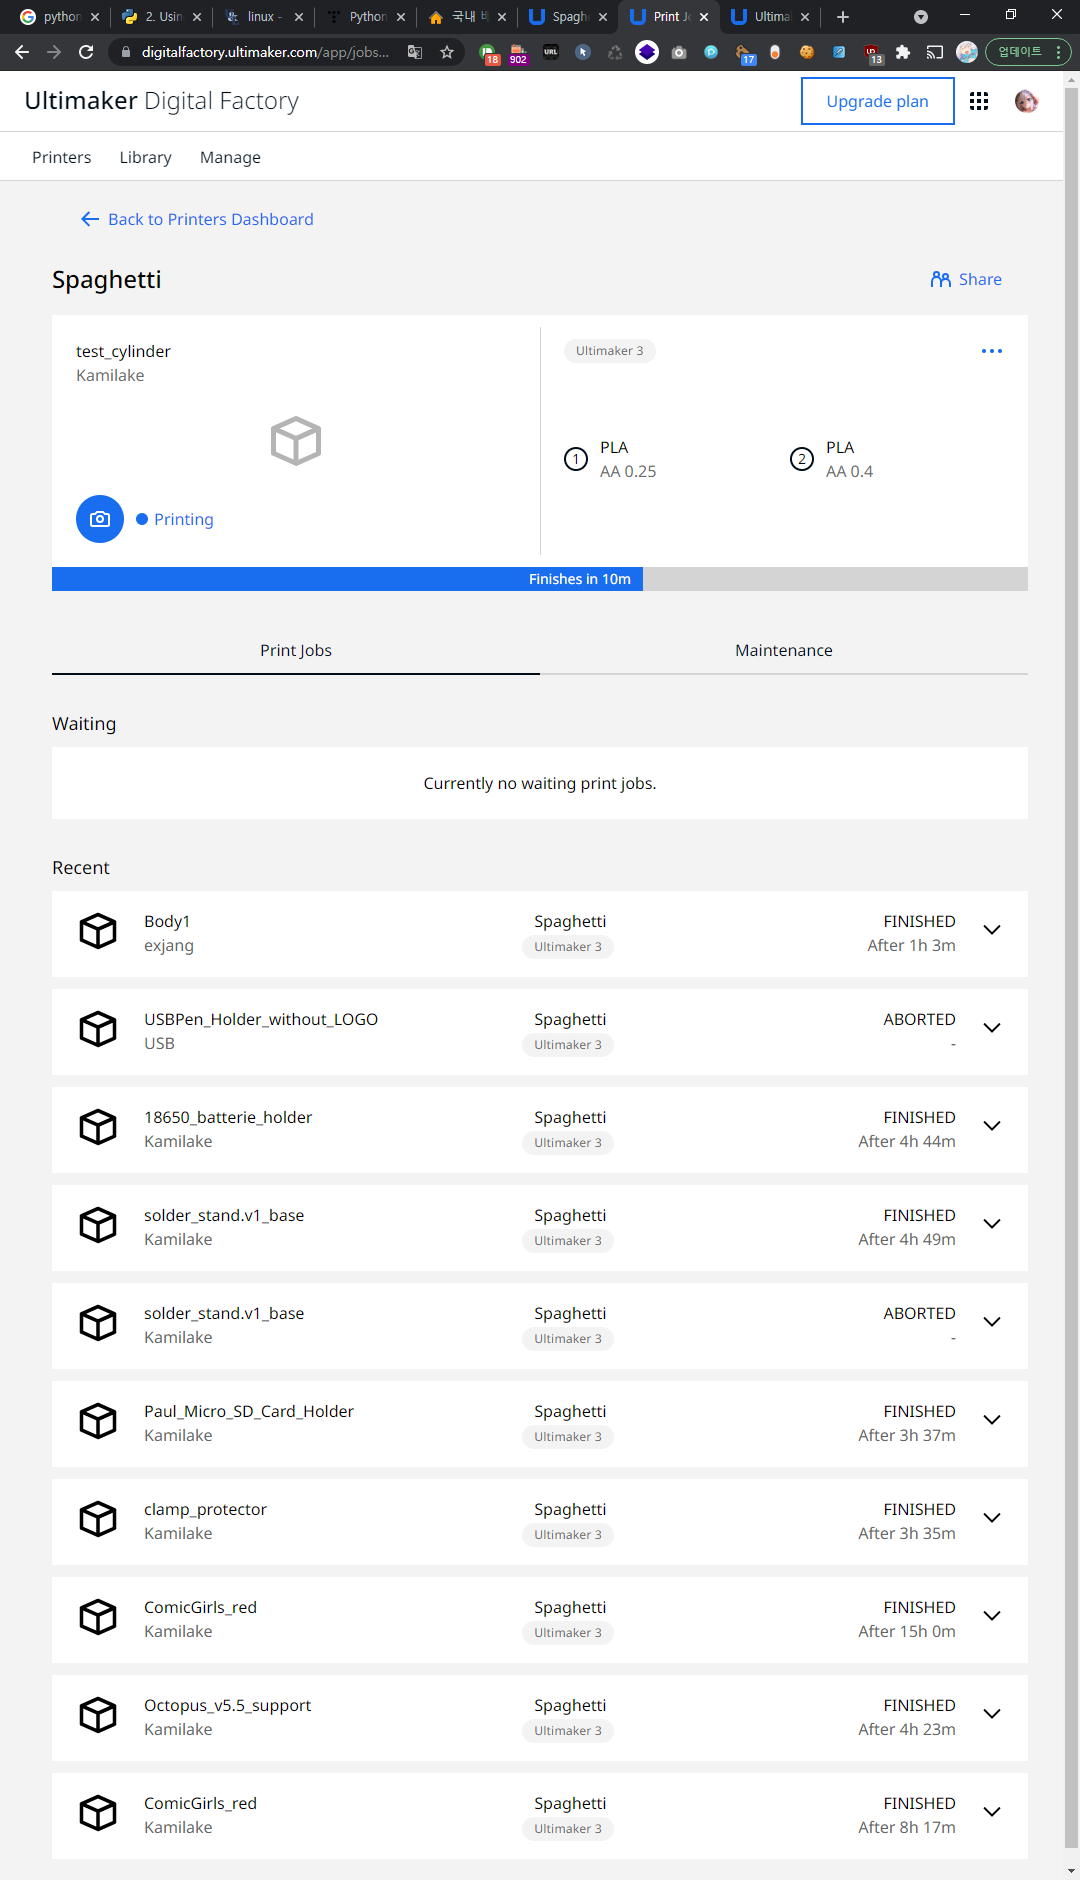Click the Upgrade plan button
The width and height of the screenshot is (1080, 1880).
click(878, 101)
